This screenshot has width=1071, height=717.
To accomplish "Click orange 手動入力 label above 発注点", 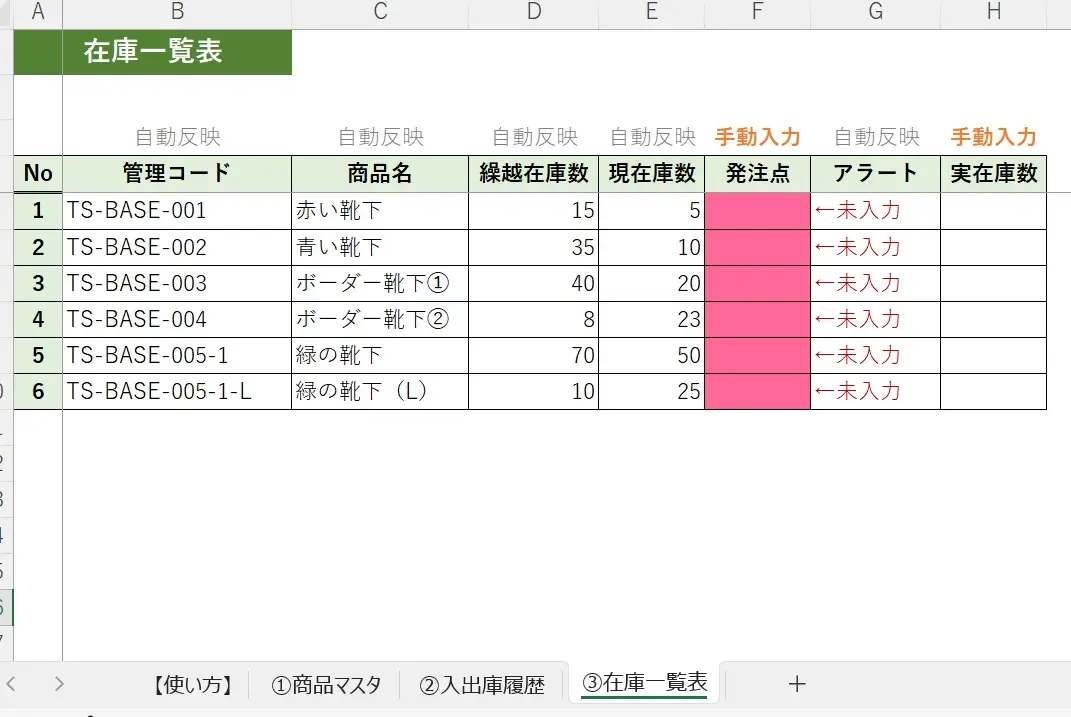I will (x=757, y=137).
